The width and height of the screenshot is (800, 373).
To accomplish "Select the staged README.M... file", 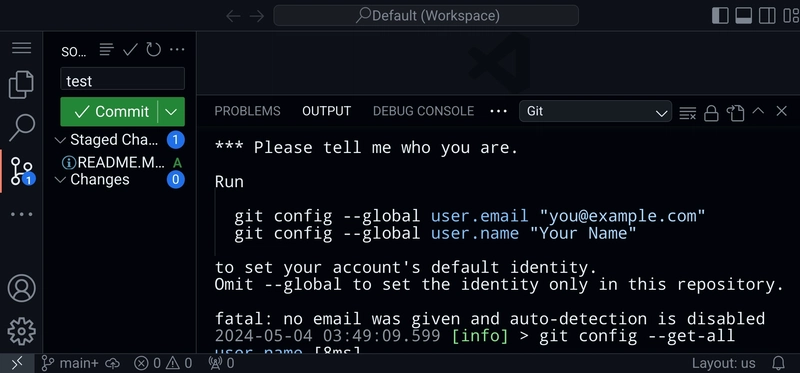I will pos(120,162).
